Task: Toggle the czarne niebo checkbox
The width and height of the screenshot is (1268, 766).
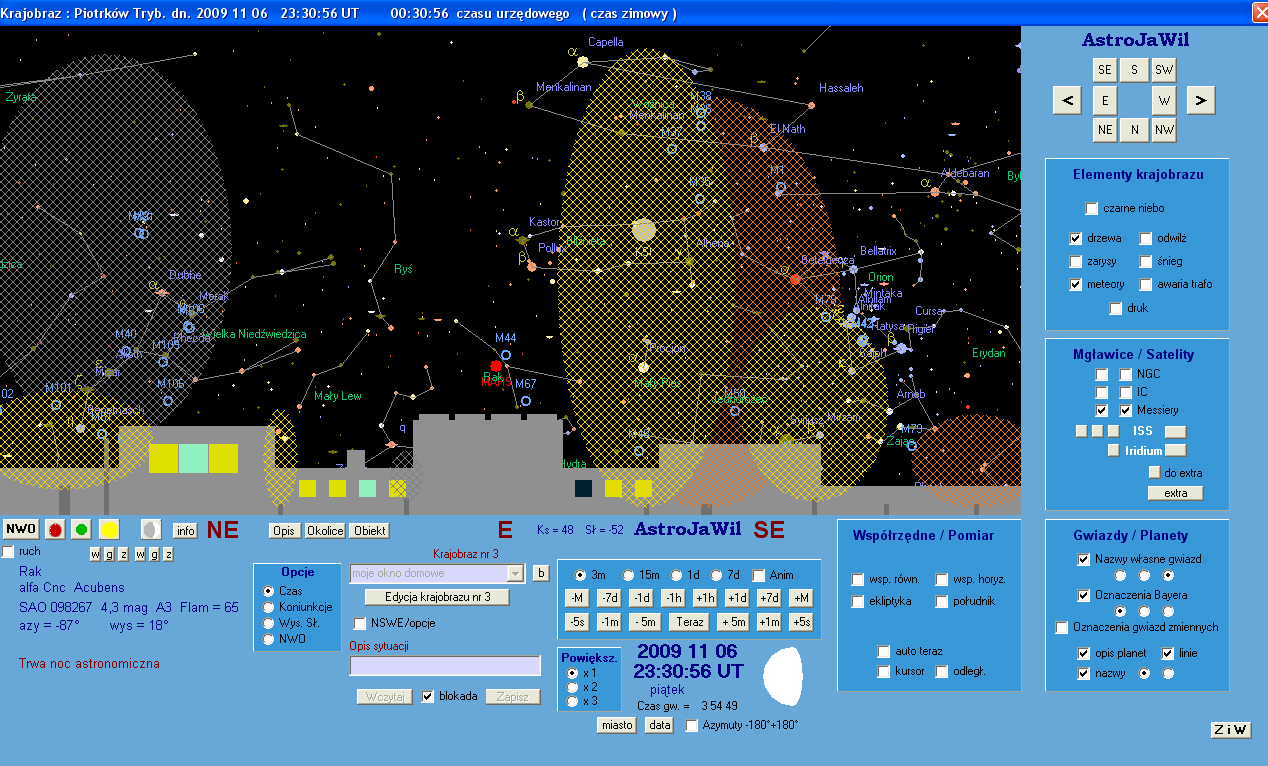Action: [x=1092, y=208]
